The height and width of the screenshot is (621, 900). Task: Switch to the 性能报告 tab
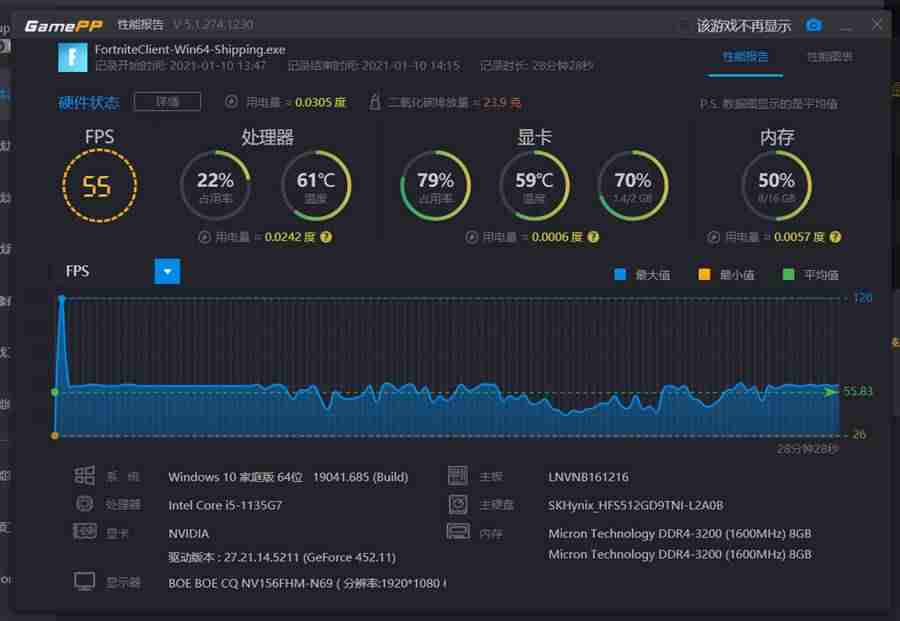coord(745,56)
